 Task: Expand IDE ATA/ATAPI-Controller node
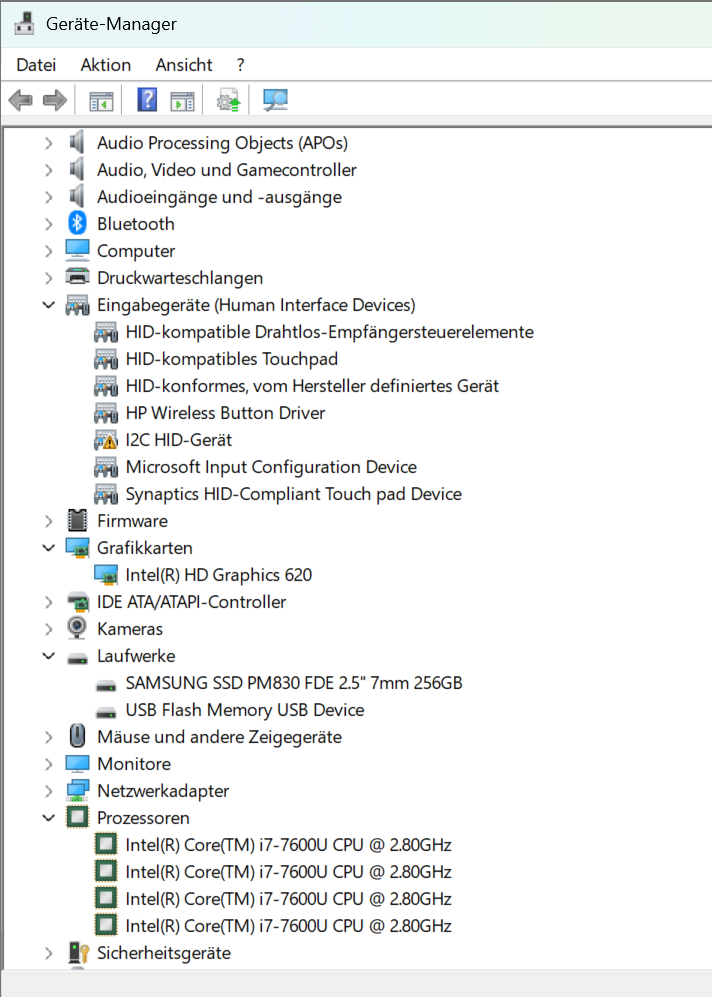pyautogui.click(x=48, y=602)
